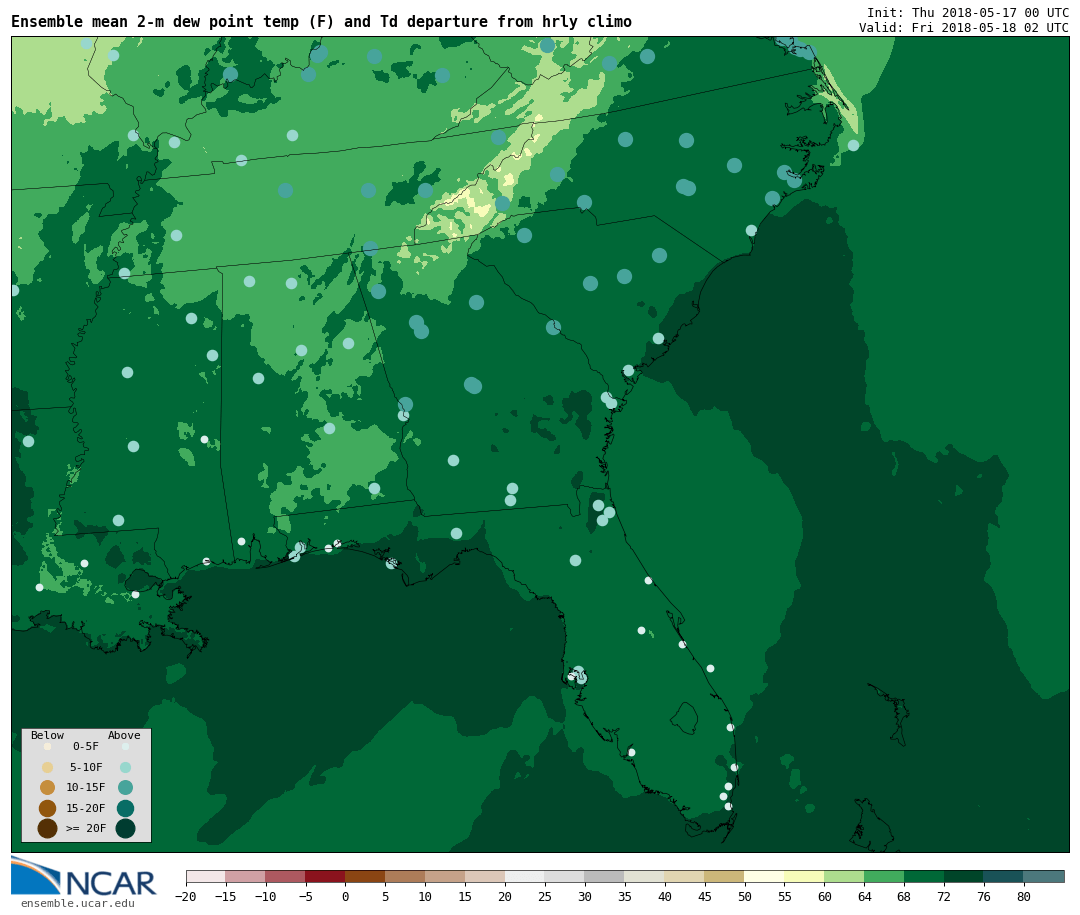
Task: Click the legend Above >= 20F darkest circle
Action: click(125, 828)
